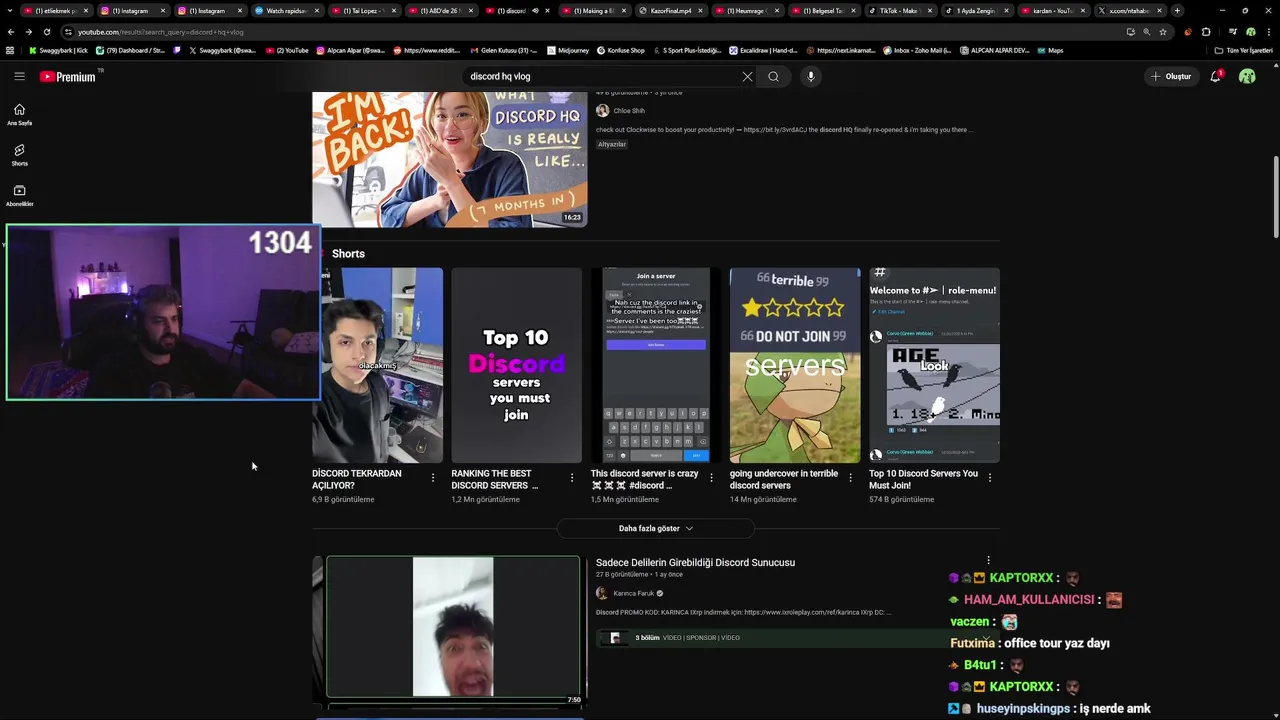
Task: Play the role-menu short thumbnail
Action: pos(934,365)
